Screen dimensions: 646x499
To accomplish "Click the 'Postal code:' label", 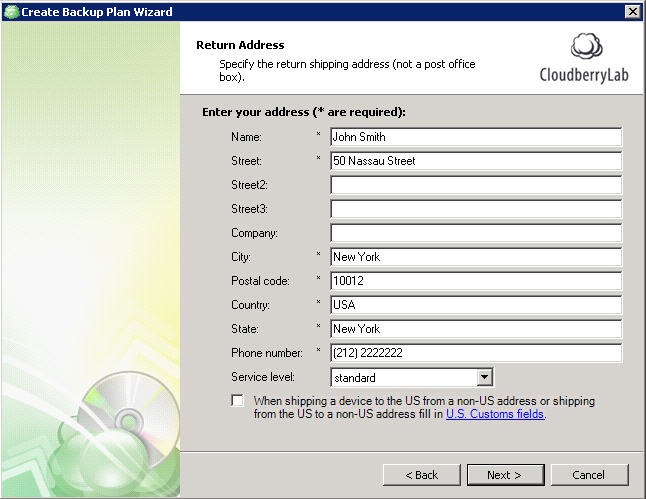I will pyautogui.click(x=260, y=281).
